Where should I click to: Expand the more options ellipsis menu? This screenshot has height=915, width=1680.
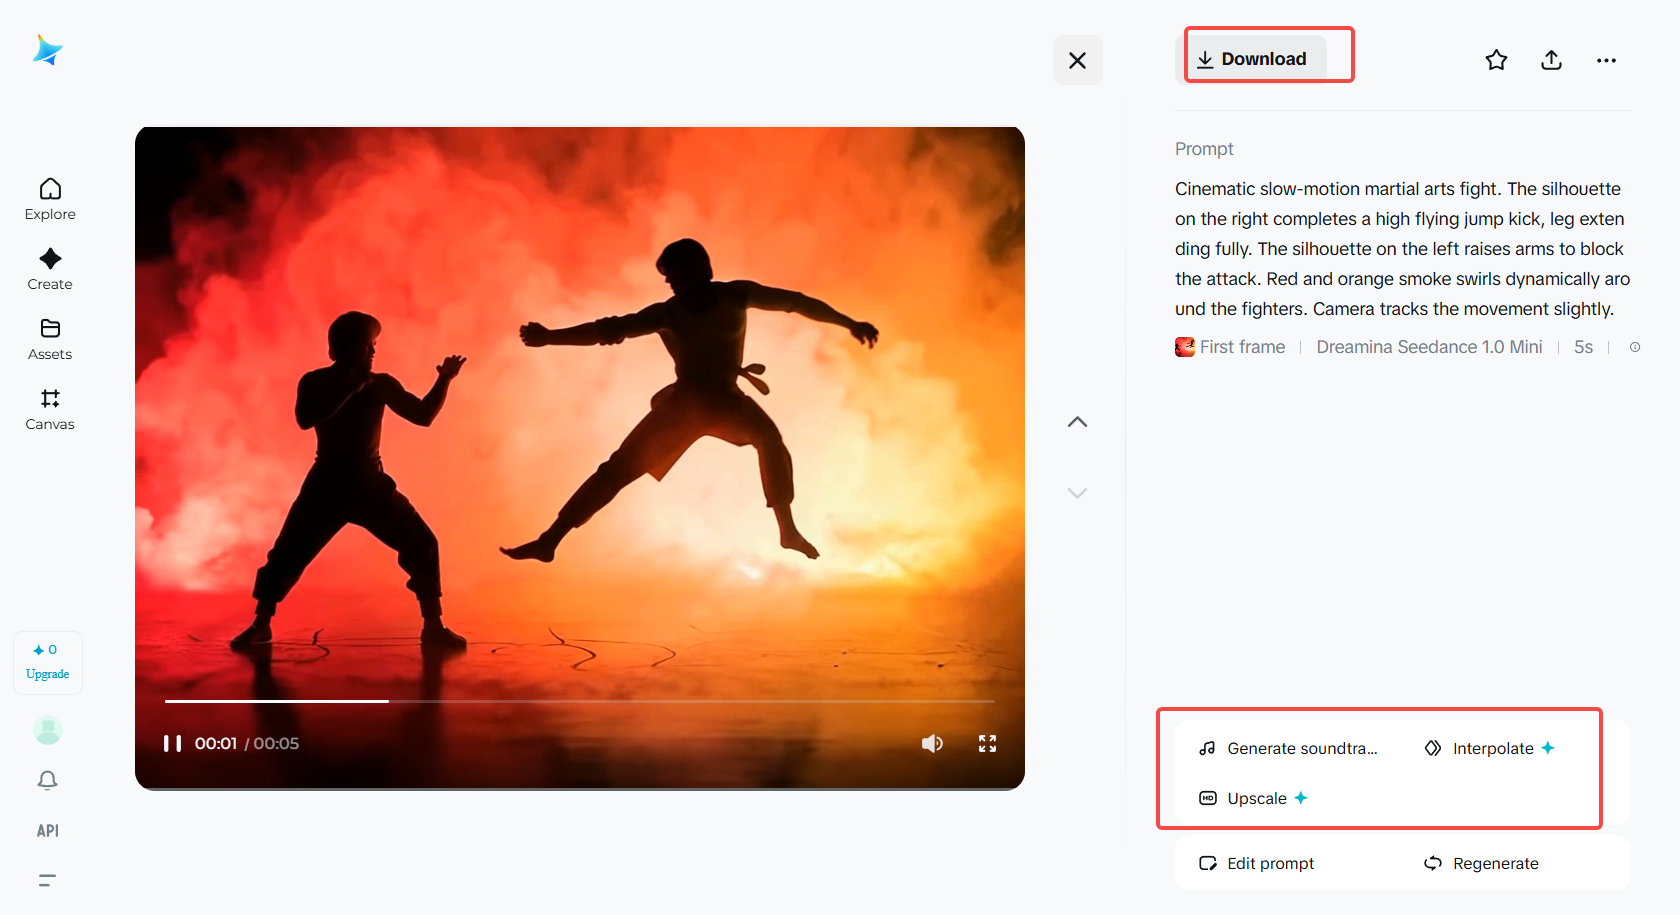tap(1606, 60)
